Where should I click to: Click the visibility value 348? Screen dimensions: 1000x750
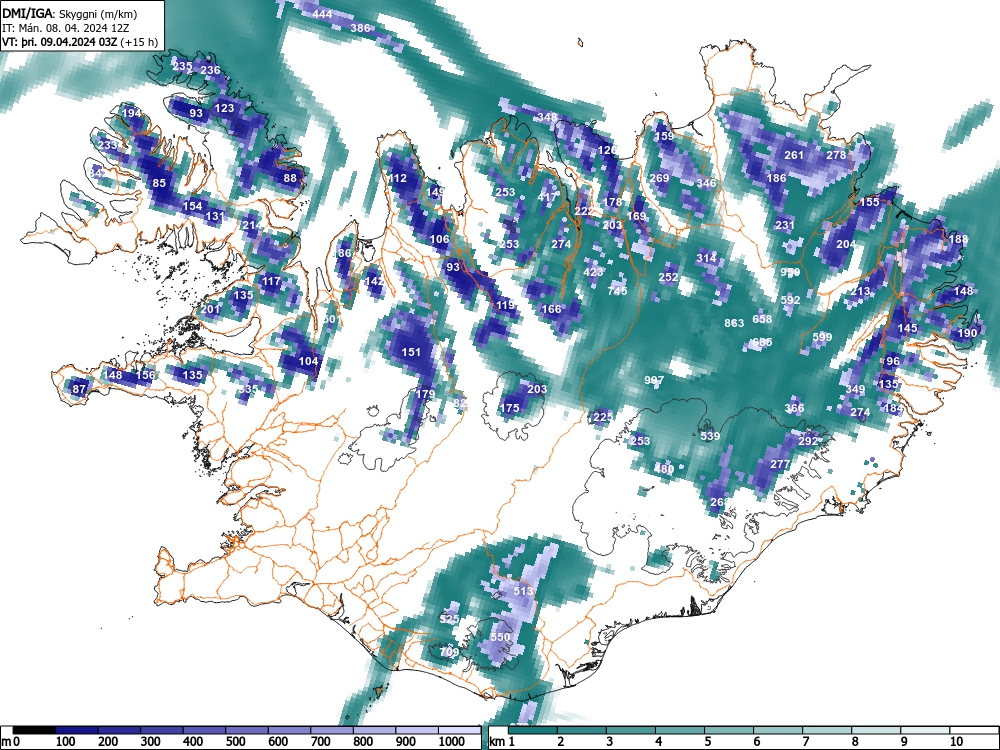[x=547, y=117]
